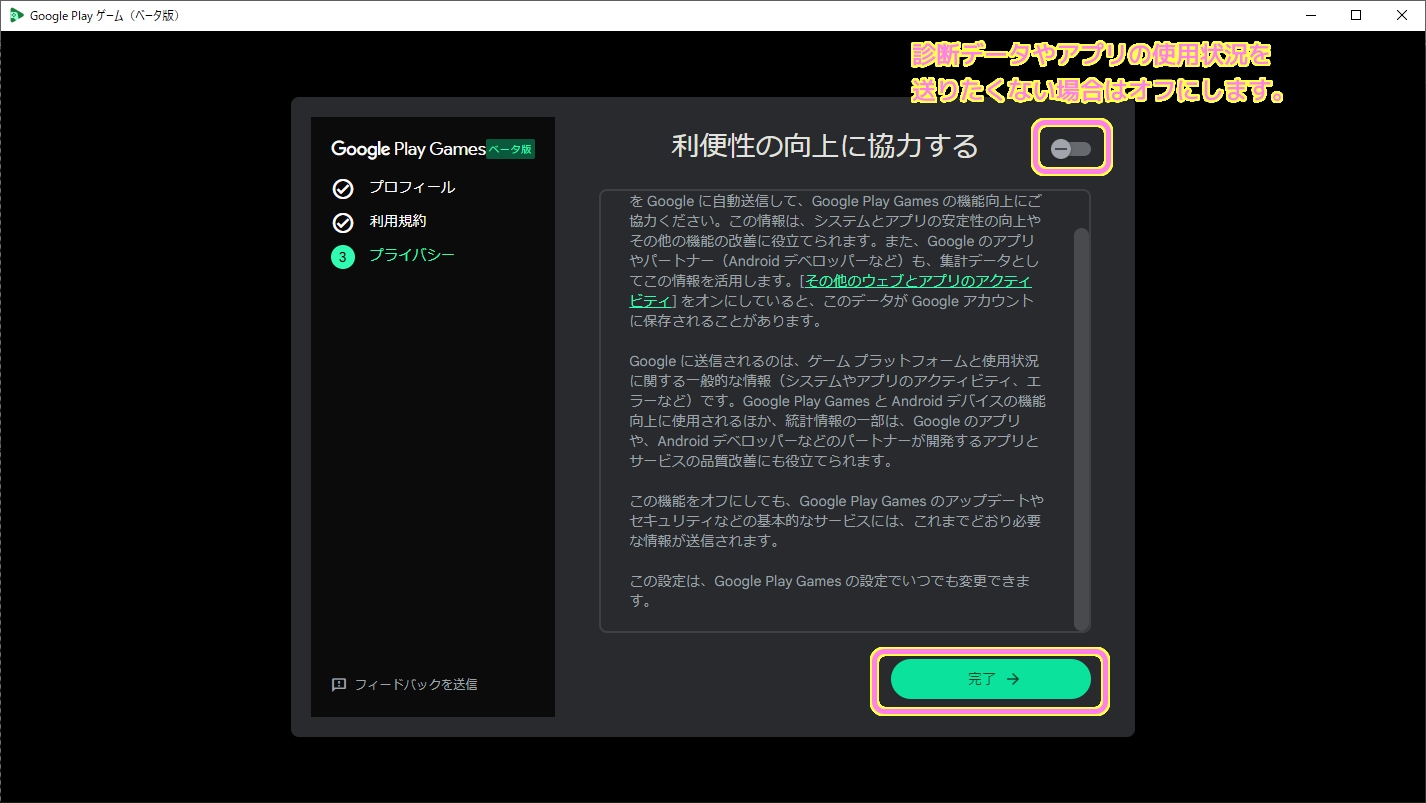Select the プロフィール step label
1426x803 pixels.
[412, 188]
